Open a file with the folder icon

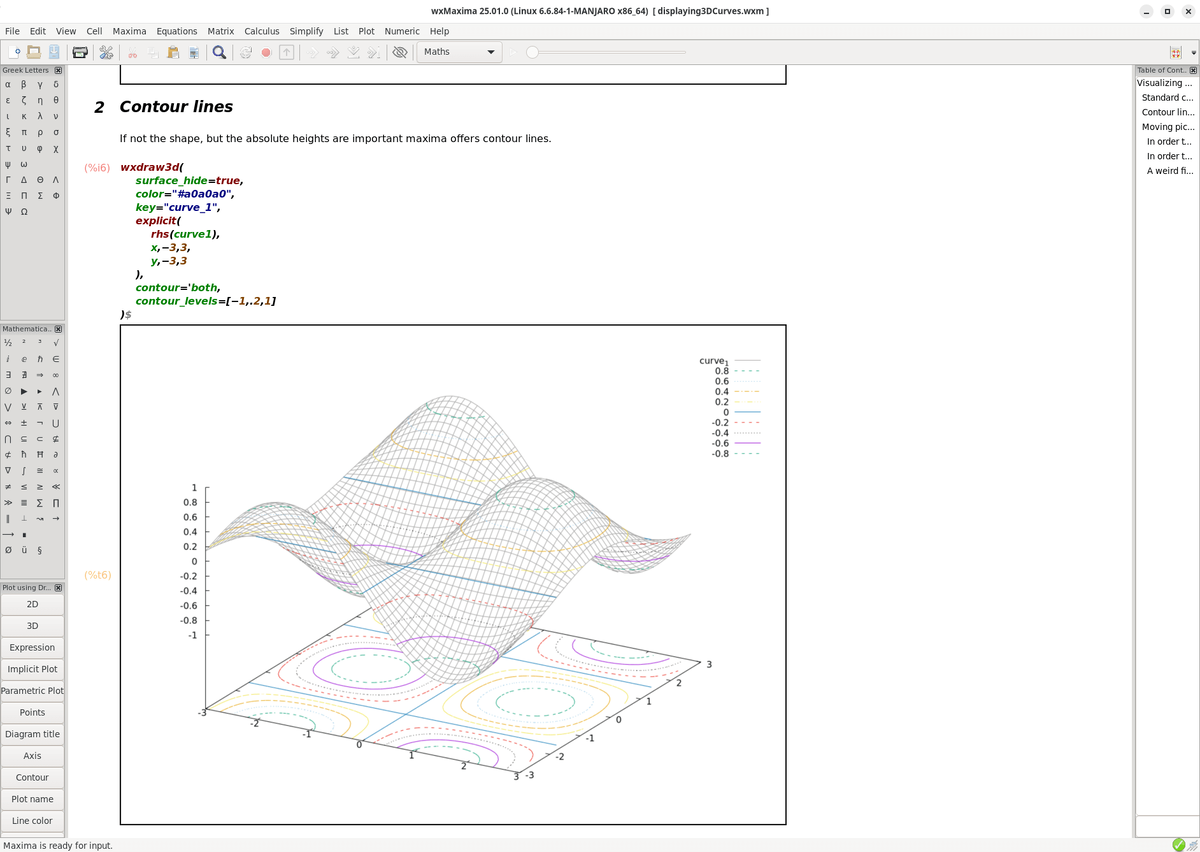click(x=34, y=52)
